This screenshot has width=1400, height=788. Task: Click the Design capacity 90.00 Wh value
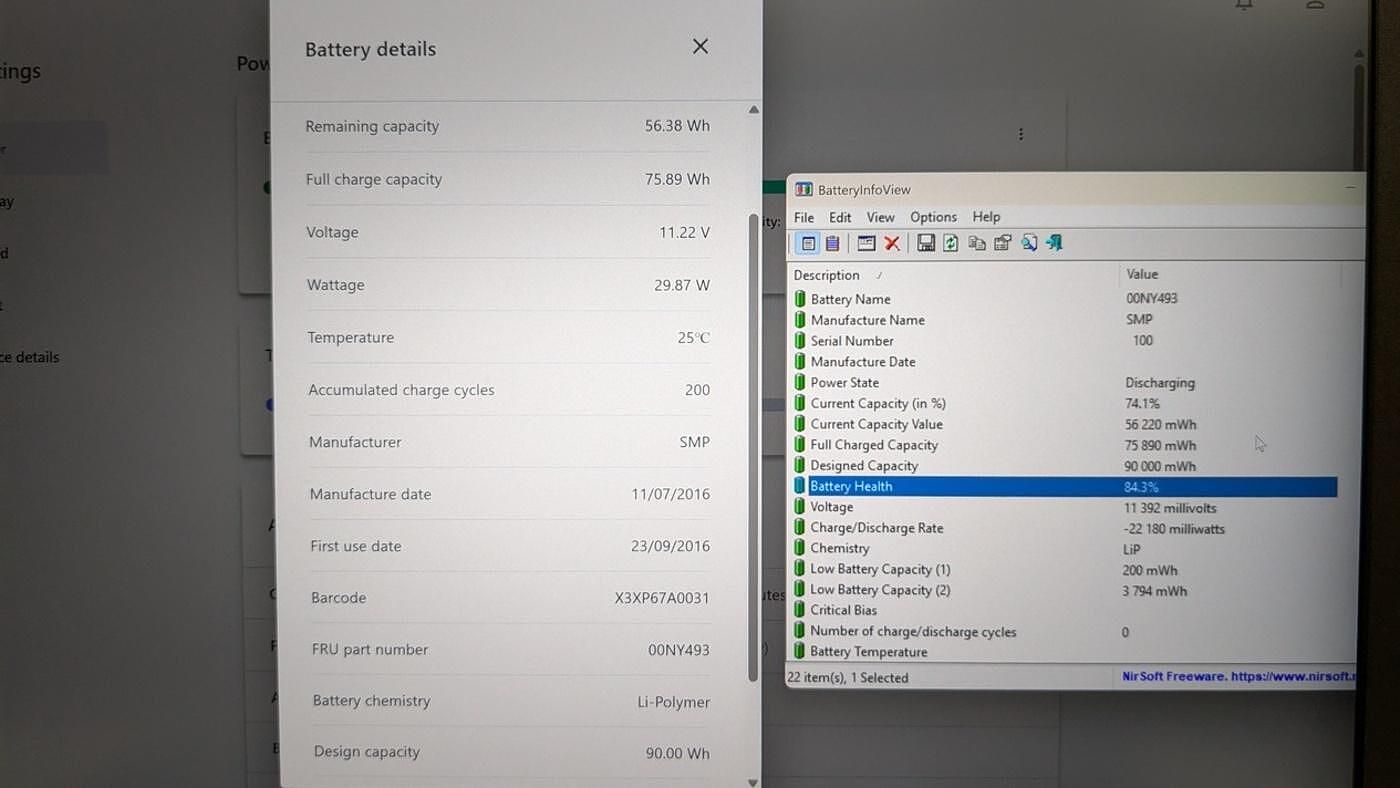point(677,753)
